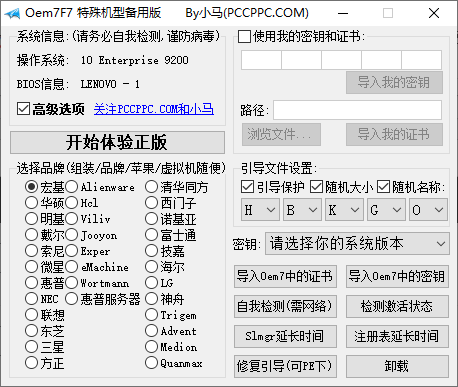The height and width of the screenshot is (387, 458).
Task: Pick the LG radio button
Action: click(x=151, y=283)
